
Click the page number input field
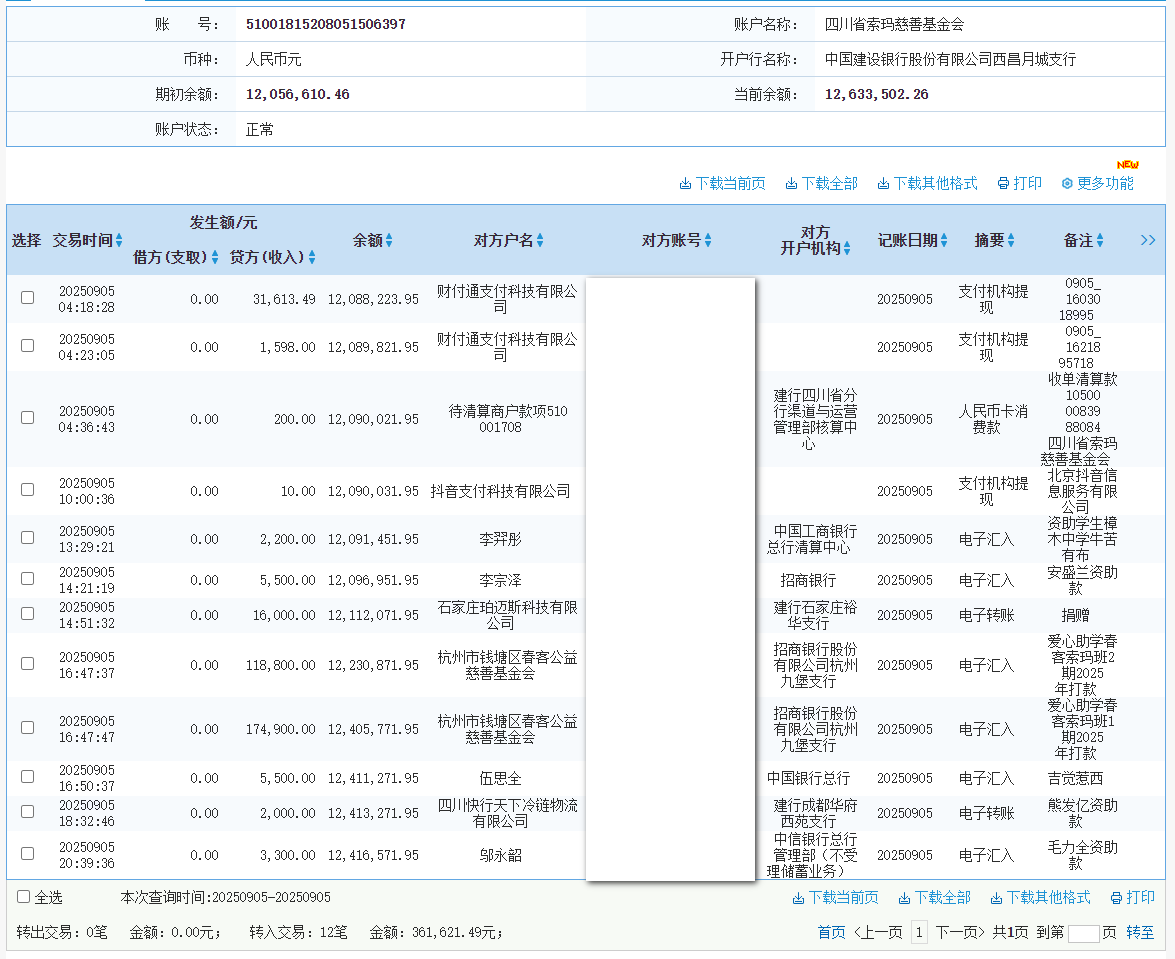click(x=1083, y=933)
